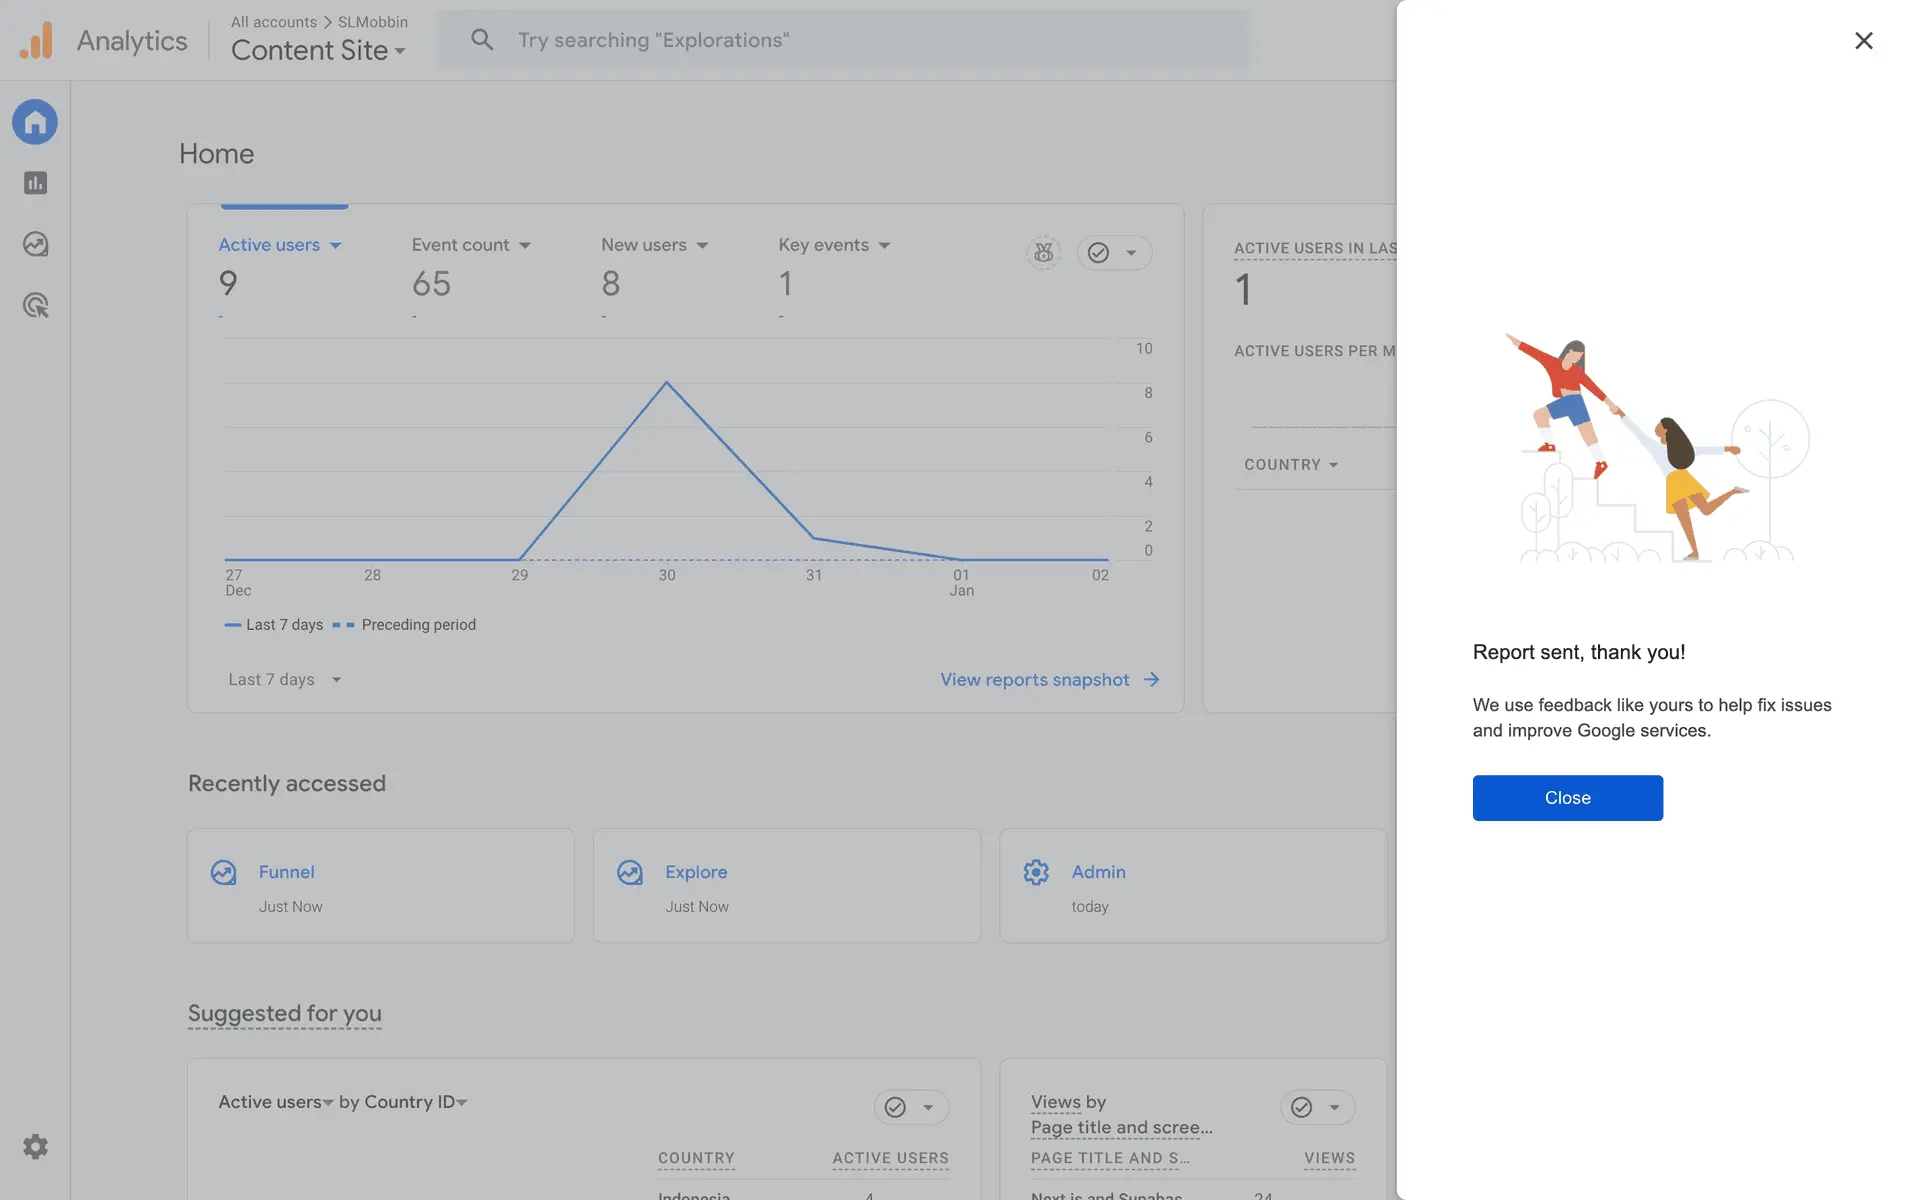Open the Advertising sidebar icon
The image size is (1920, 1200).
[x=35, y=305]
